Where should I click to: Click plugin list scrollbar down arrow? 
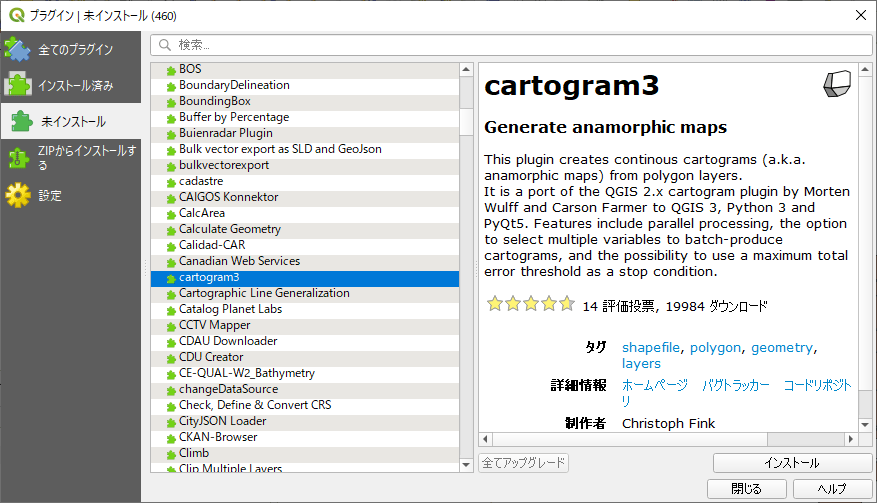[466, 465]
